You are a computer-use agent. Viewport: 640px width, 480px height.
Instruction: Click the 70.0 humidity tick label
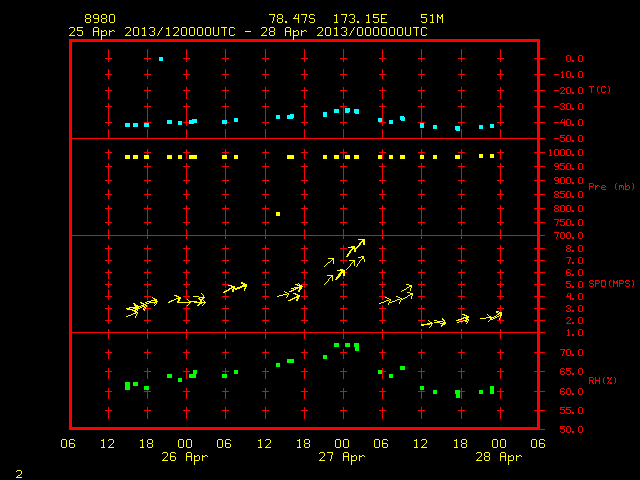coord(571,353)
